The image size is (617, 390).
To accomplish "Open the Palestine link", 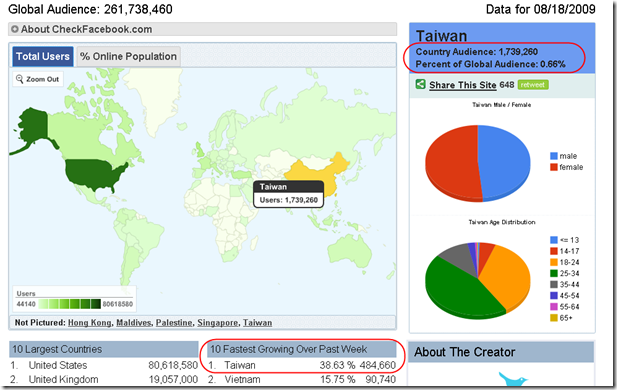I will (174, 323).
